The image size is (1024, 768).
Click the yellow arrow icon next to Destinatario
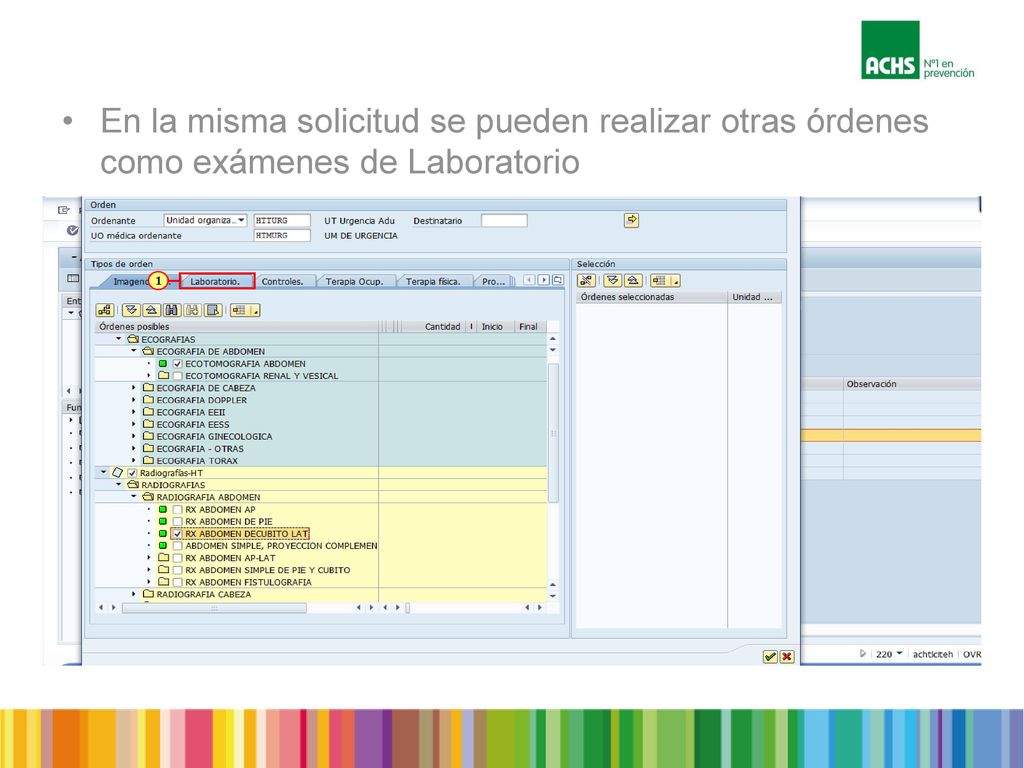[631, 220]
